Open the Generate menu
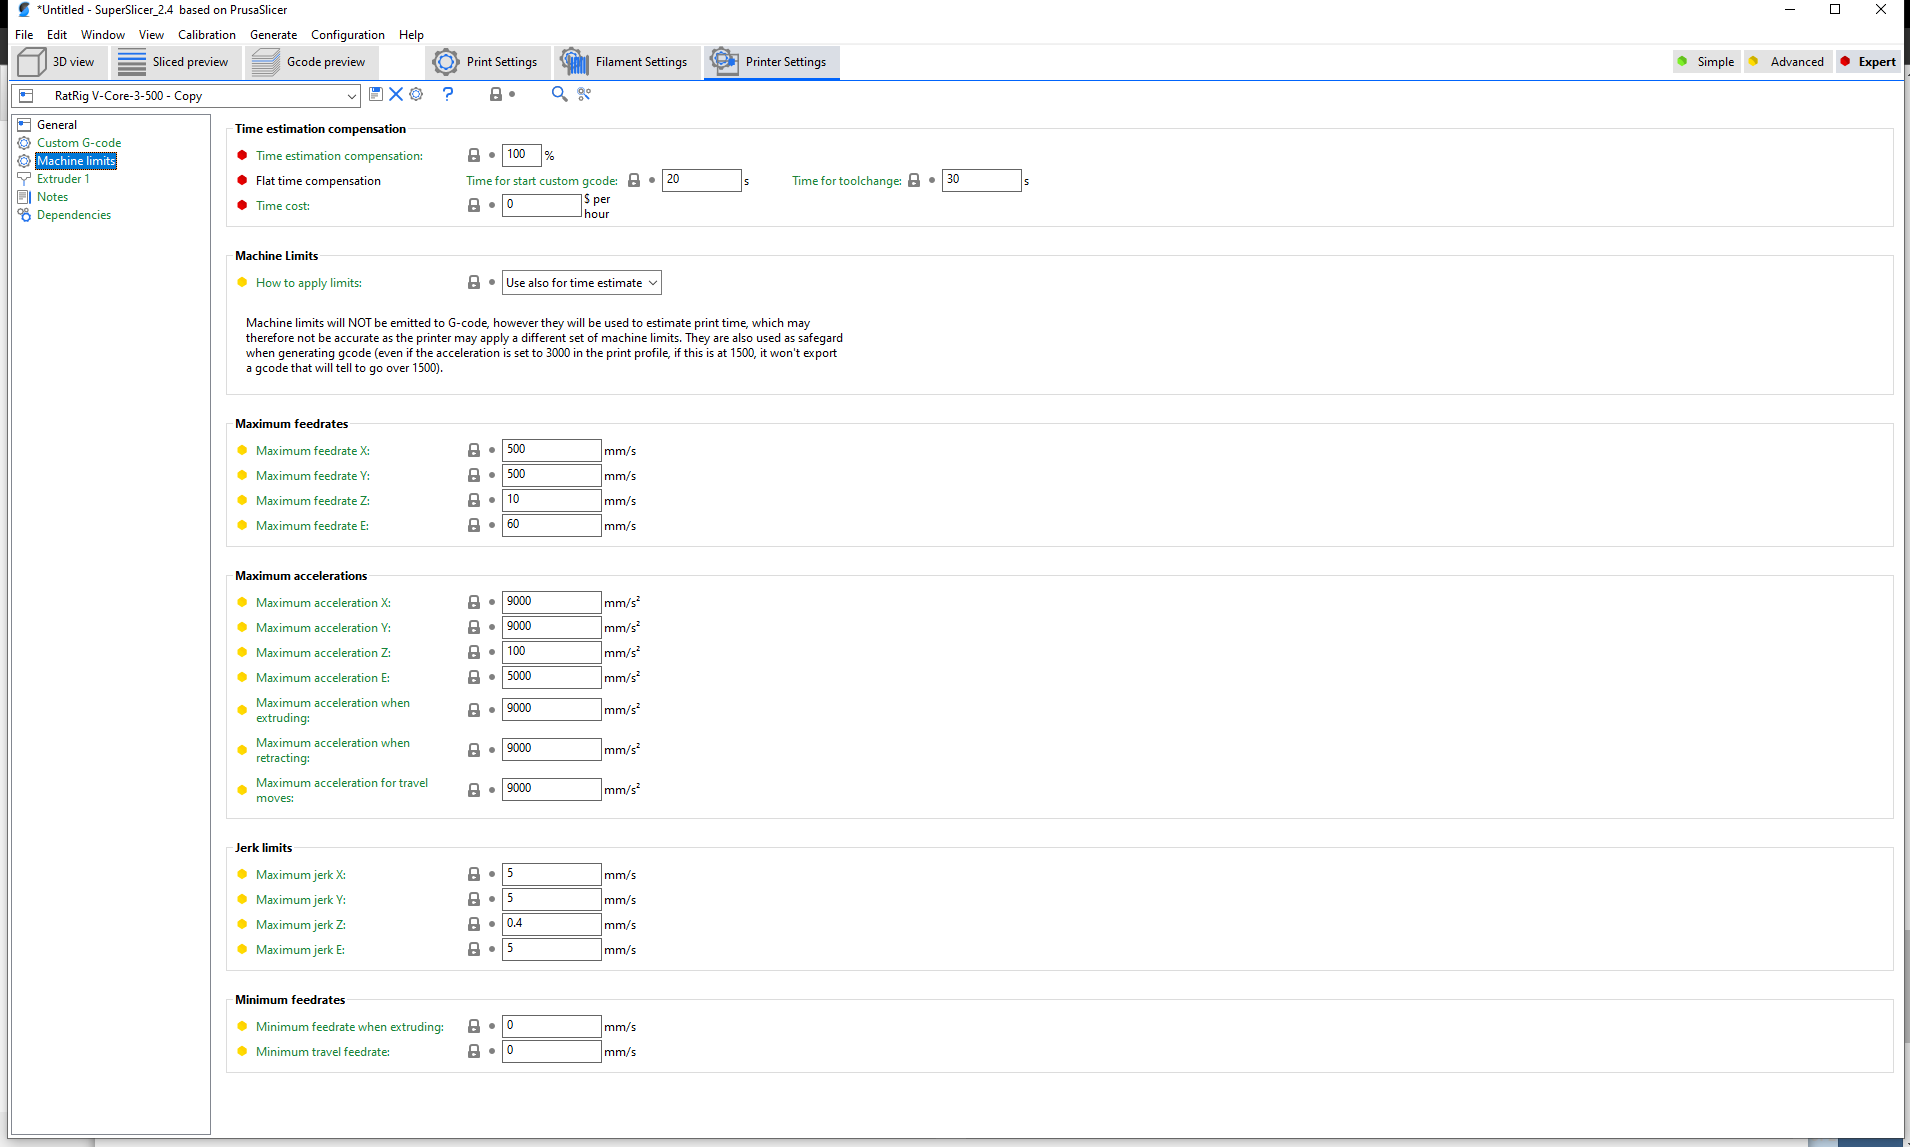 tap(273, 35)
